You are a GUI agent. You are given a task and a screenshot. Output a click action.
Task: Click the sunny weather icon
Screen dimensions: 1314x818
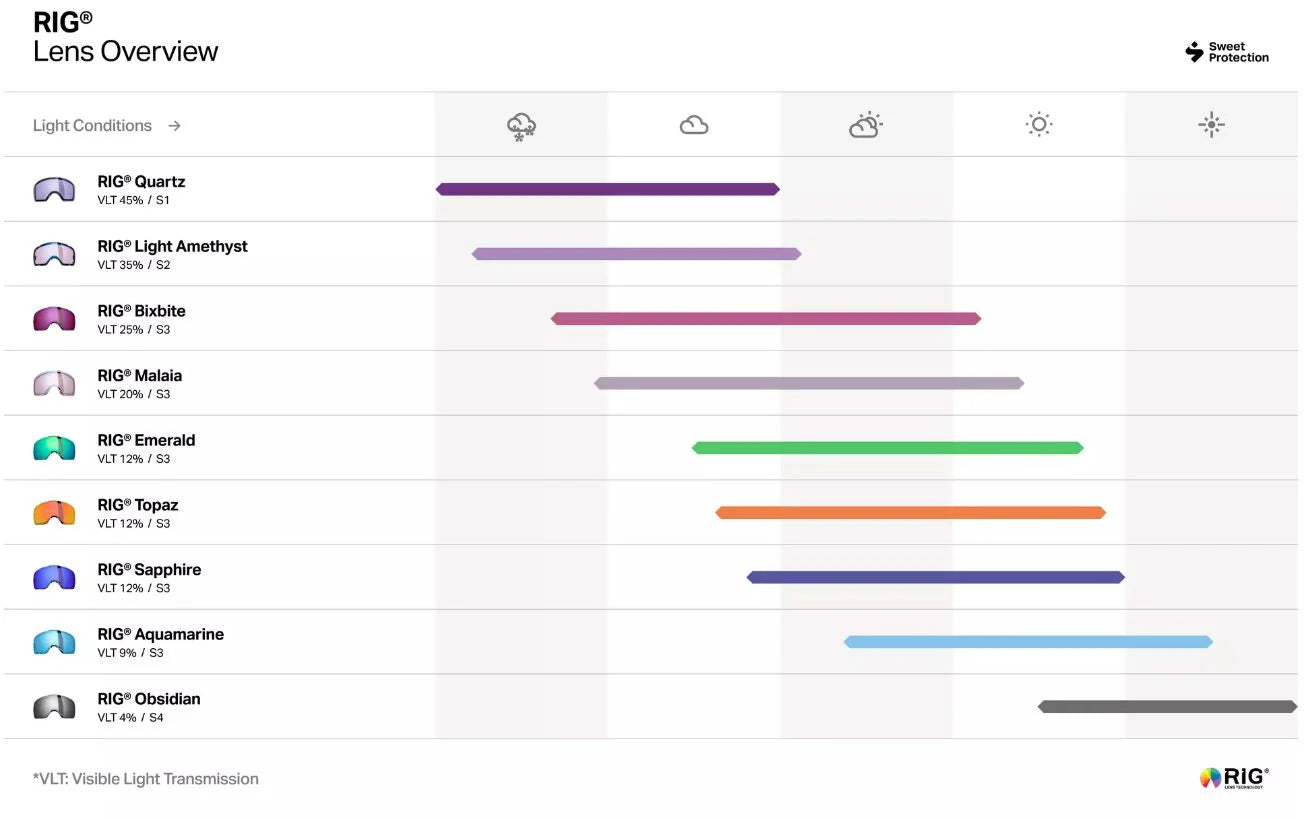pos(1039,125)
